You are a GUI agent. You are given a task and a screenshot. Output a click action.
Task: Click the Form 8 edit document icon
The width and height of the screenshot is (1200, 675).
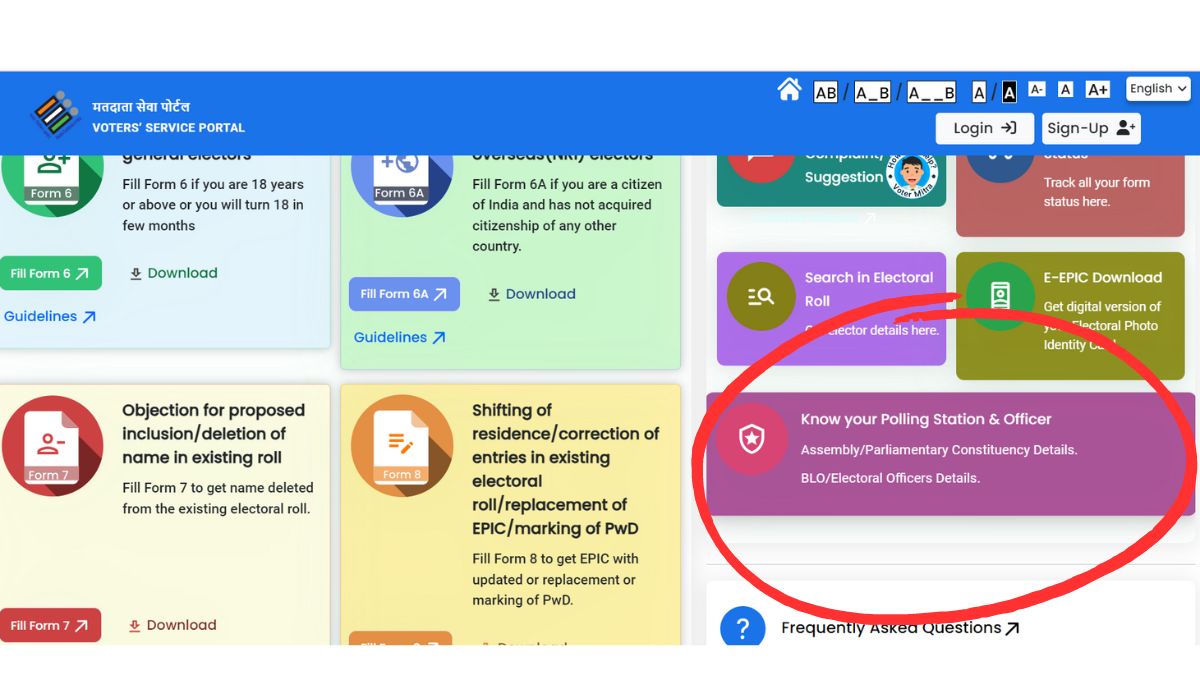point(402,446)
